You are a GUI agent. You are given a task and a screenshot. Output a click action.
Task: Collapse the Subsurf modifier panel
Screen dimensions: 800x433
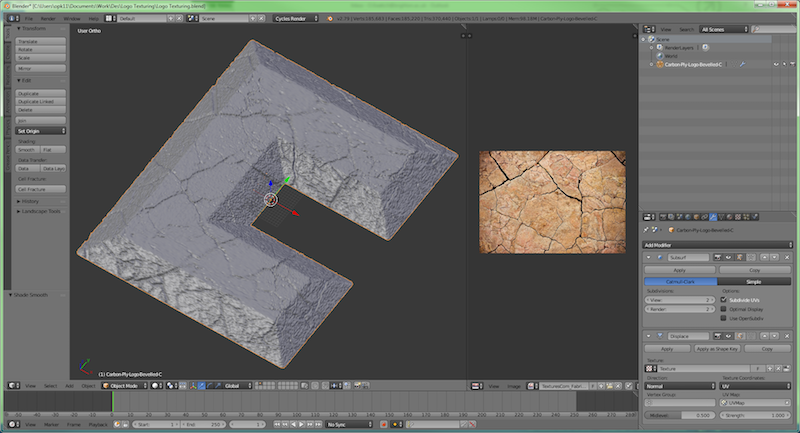click(648, 257)
